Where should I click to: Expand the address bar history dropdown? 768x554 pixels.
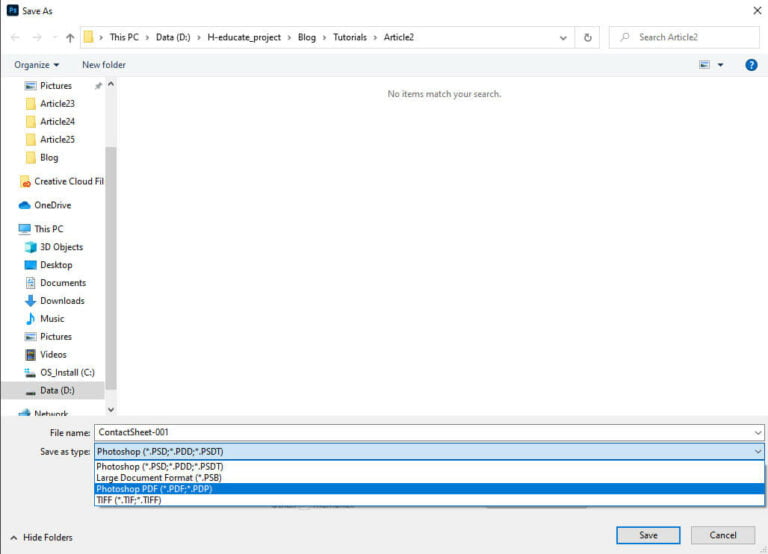(565, 38)
